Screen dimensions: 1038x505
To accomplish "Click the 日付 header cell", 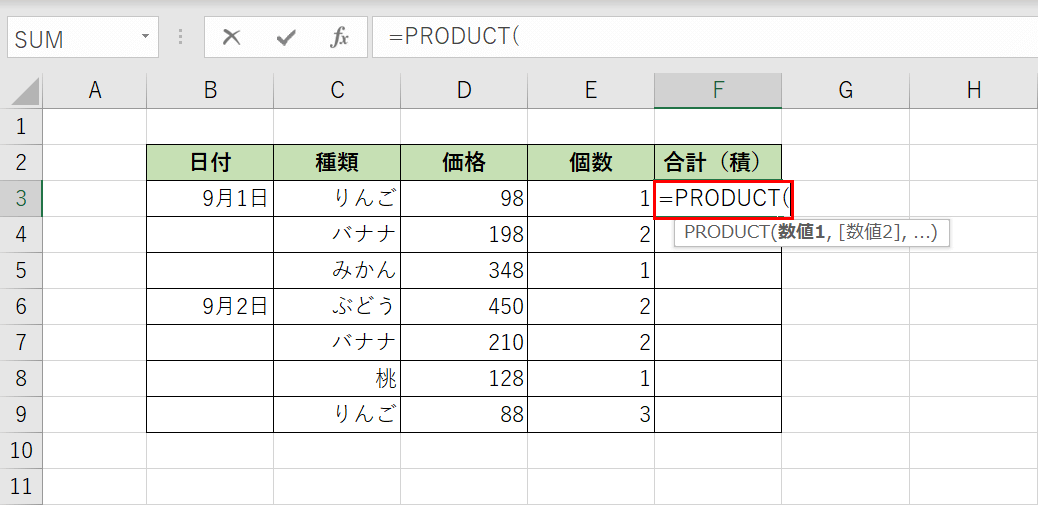I will 210,162.
